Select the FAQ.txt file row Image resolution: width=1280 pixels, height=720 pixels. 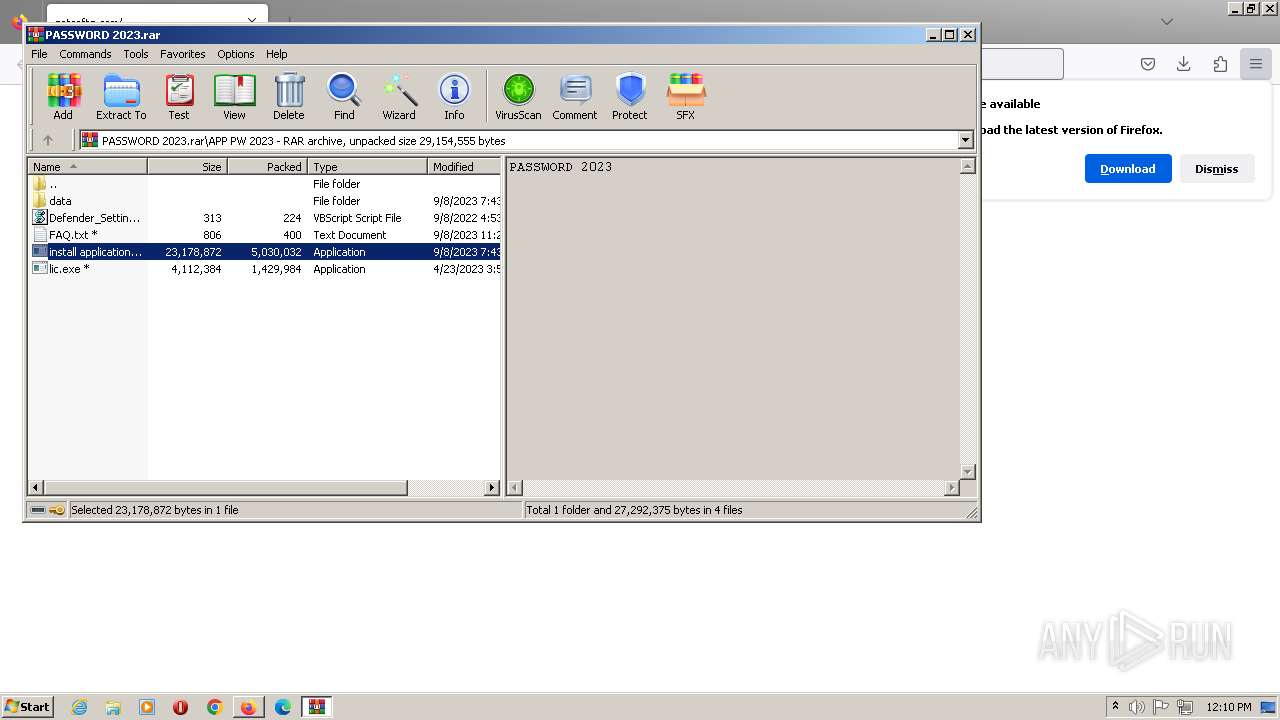265,235
